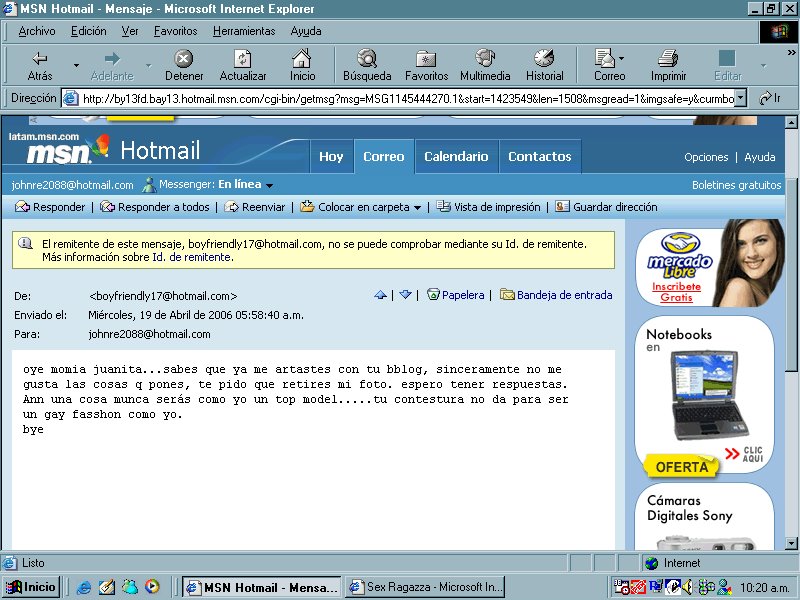The image size is (800, 600).
Task: Follow the Id. de remitente link
Action: 192,257
